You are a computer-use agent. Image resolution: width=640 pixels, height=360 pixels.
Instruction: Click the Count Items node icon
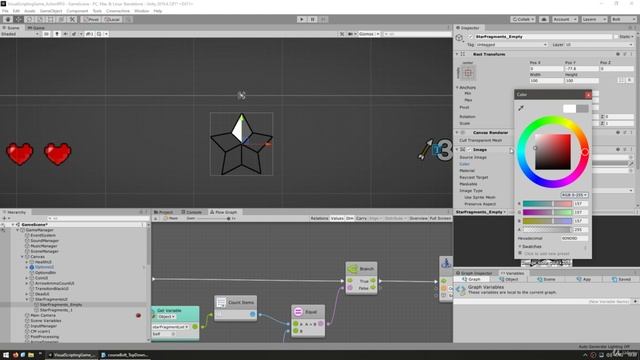221,302
